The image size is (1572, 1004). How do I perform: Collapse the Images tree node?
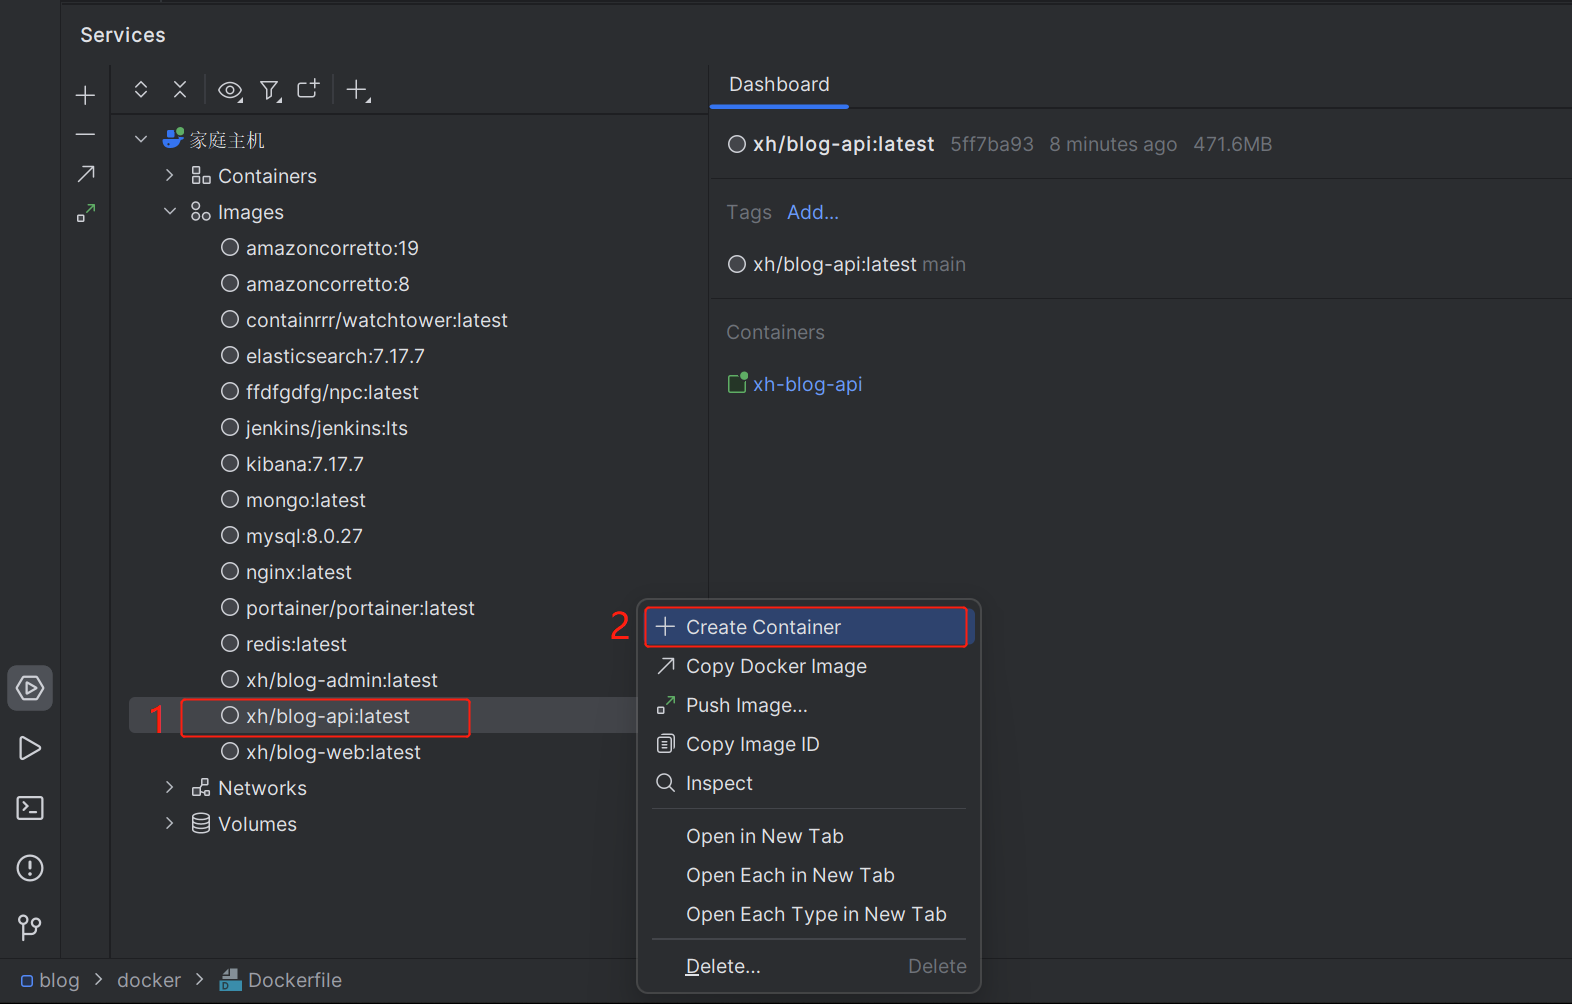(x=170, y=212)
